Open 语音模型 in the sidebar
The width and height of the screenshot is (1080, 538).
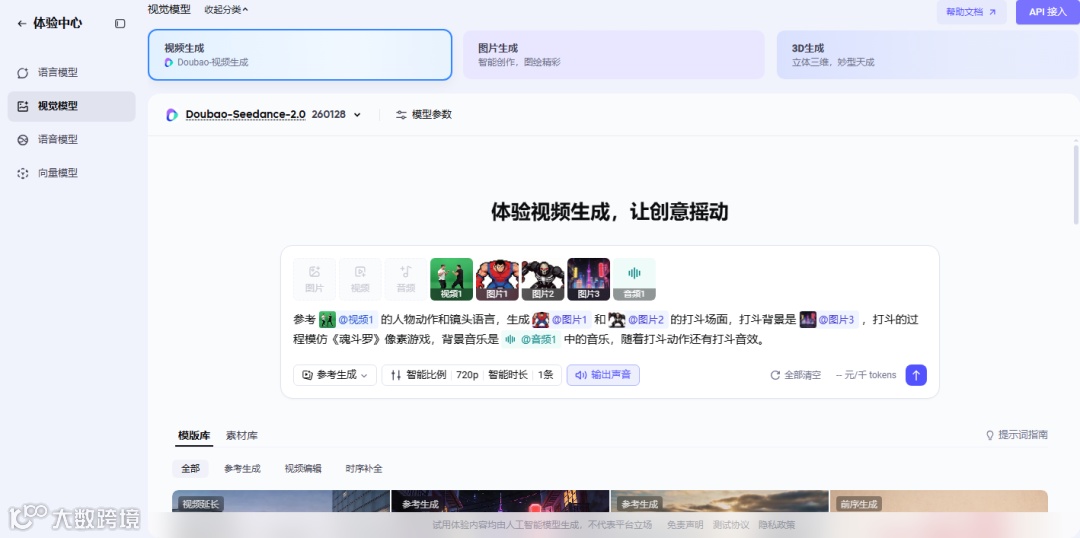72,140
